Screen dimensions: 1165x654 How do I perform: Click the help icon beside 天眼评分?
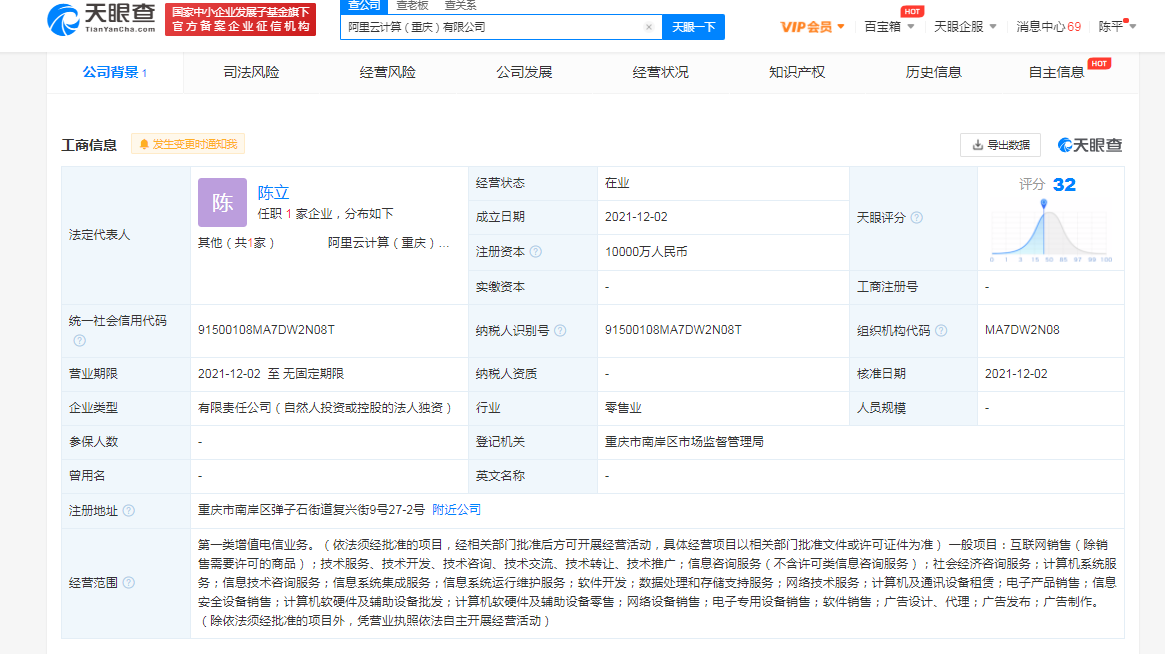click(917, 219)
